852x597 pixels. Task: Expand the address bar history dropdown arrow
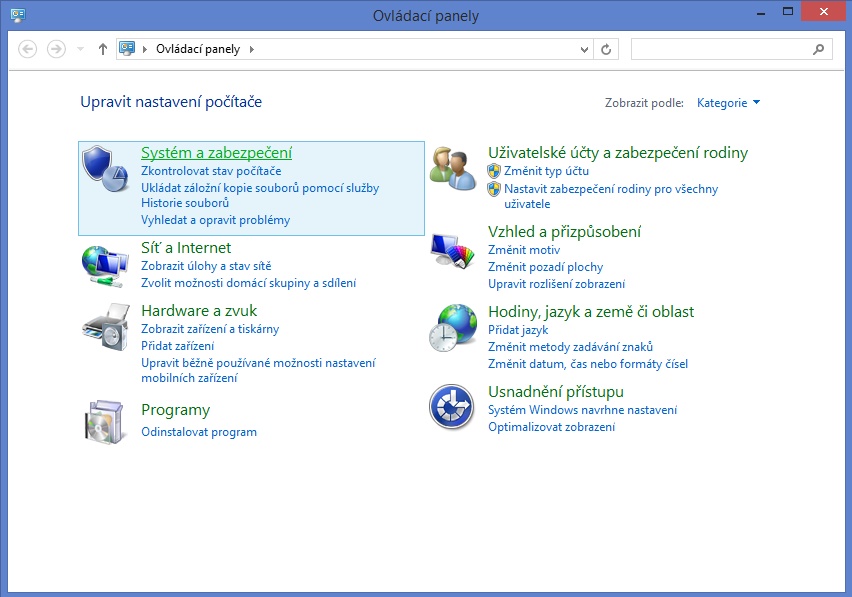point(585,49)
